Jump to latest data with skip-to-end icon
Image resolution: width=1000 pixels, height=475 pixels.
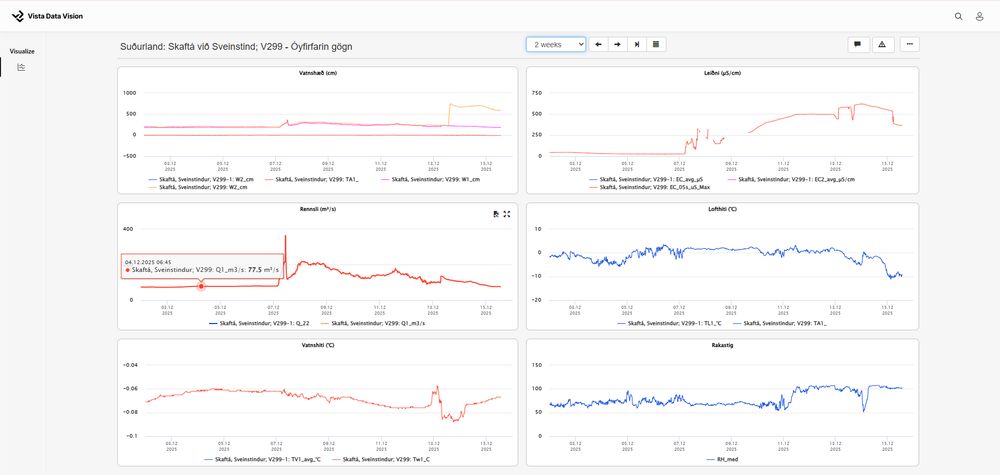coord(636,45)
